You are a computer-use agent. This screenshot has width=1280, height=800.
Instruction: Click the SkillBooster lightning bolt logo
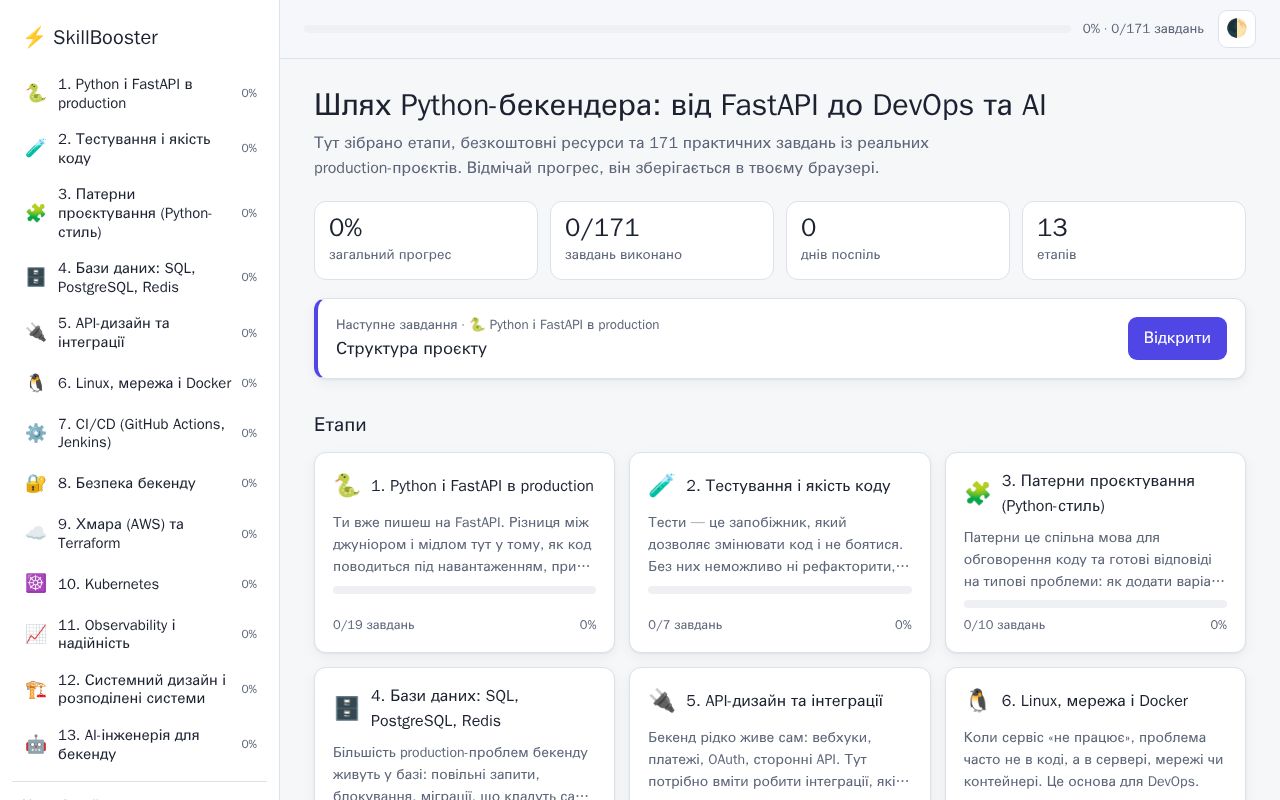click(34, 38)
